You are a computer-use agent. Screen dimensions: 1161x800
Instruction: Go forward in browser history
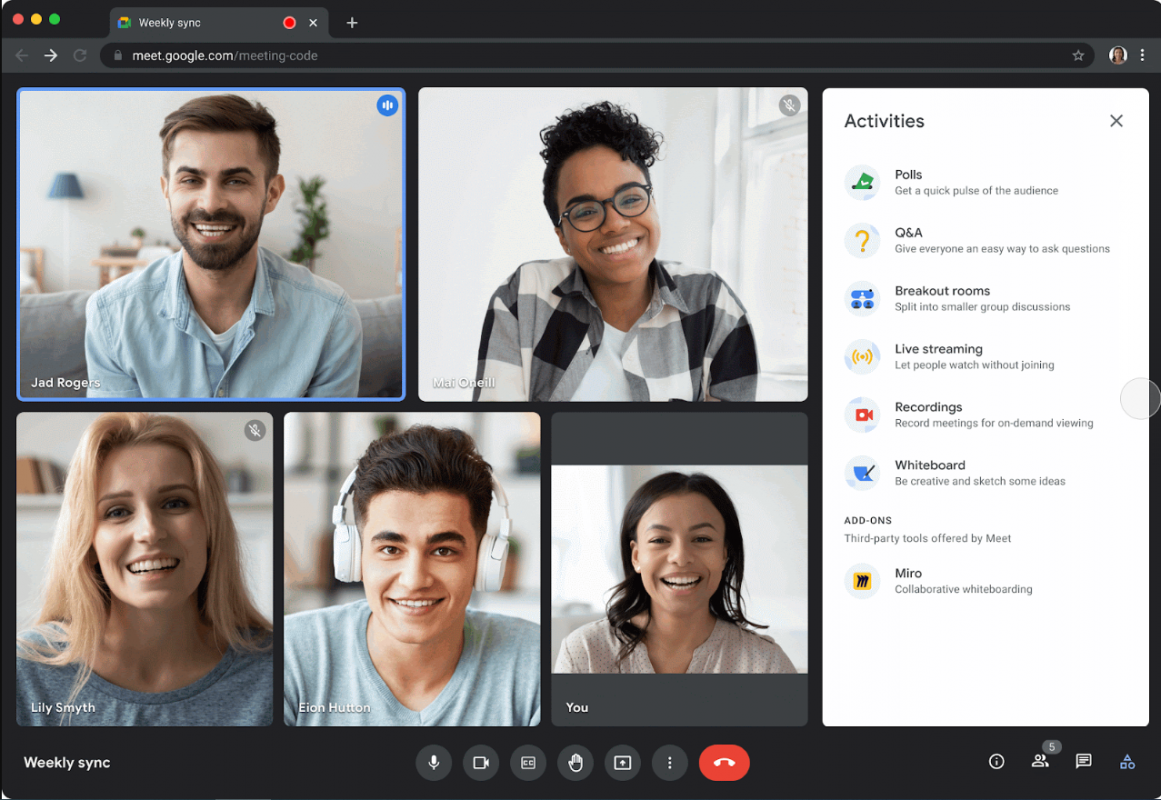point(50,56)
